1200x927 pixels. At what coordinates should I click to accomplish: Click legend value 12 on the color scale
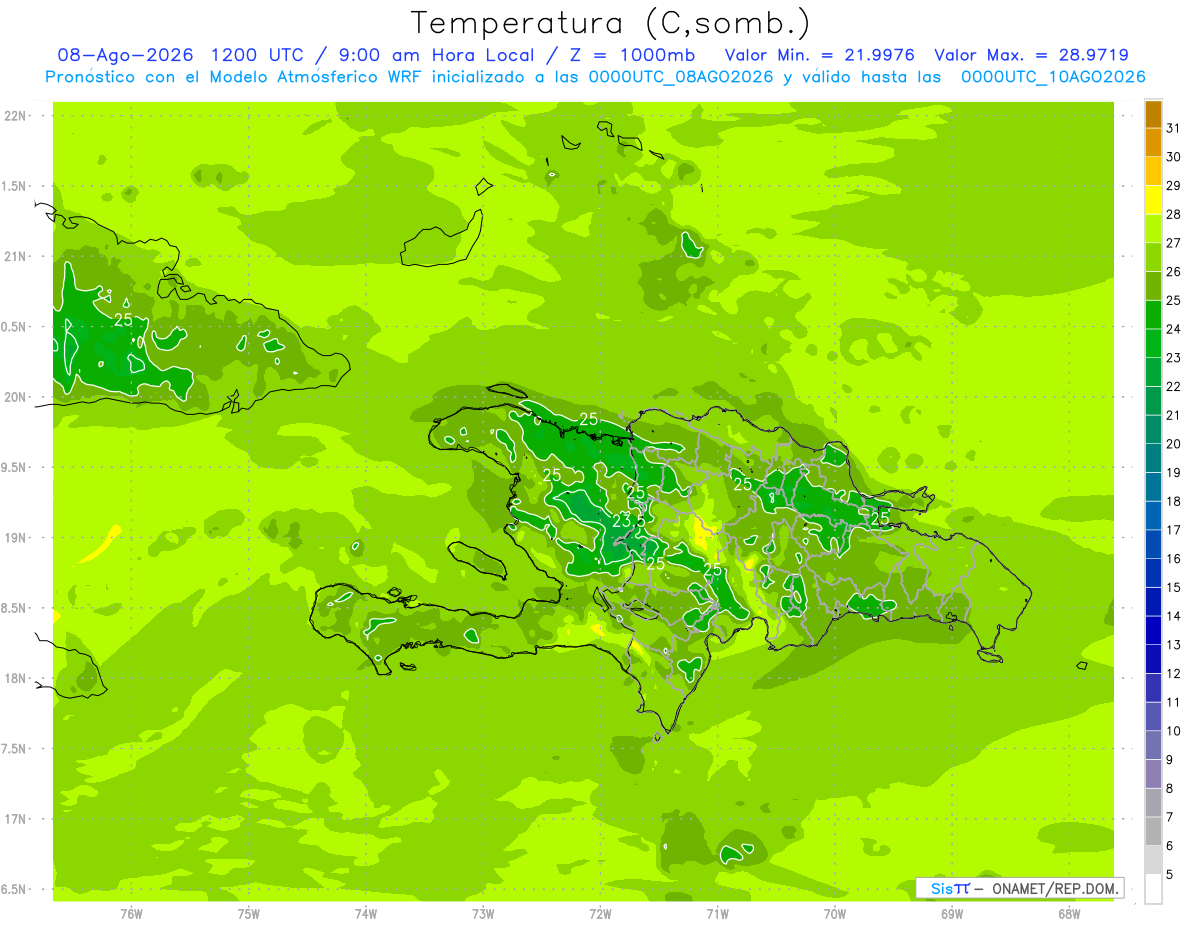click(x=1174, y=673)
